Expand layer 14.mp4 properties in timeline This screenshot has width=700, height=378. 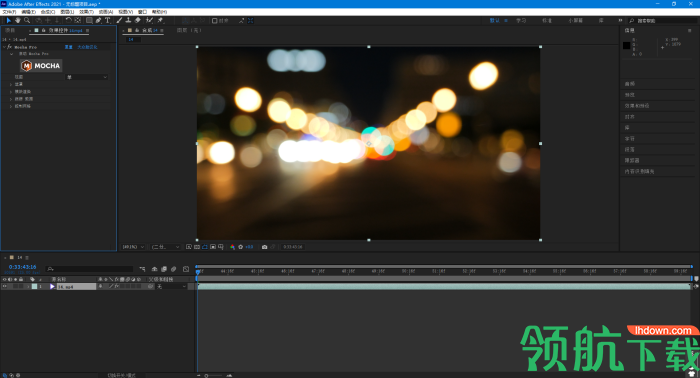[x=29, y=287]
